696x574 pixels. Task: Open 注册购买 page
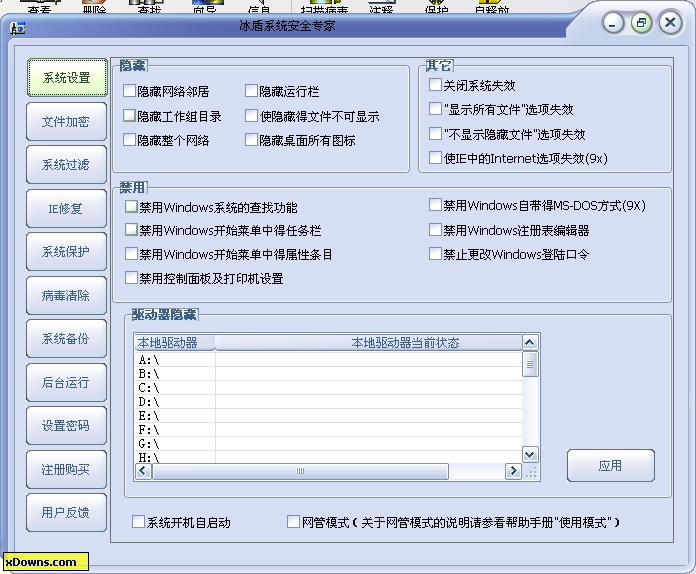[x=66, y=469]
